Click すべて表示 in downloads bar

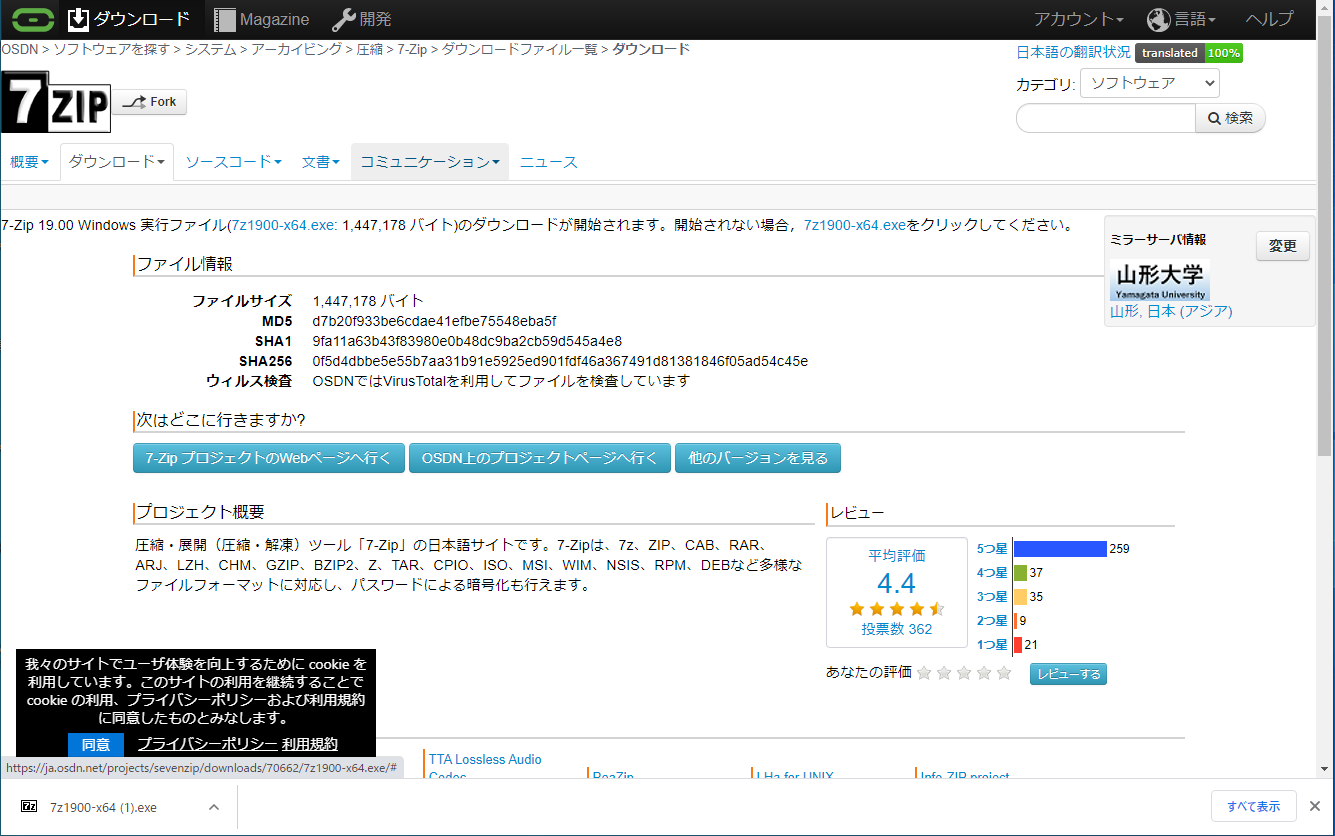pos(1254,806)
